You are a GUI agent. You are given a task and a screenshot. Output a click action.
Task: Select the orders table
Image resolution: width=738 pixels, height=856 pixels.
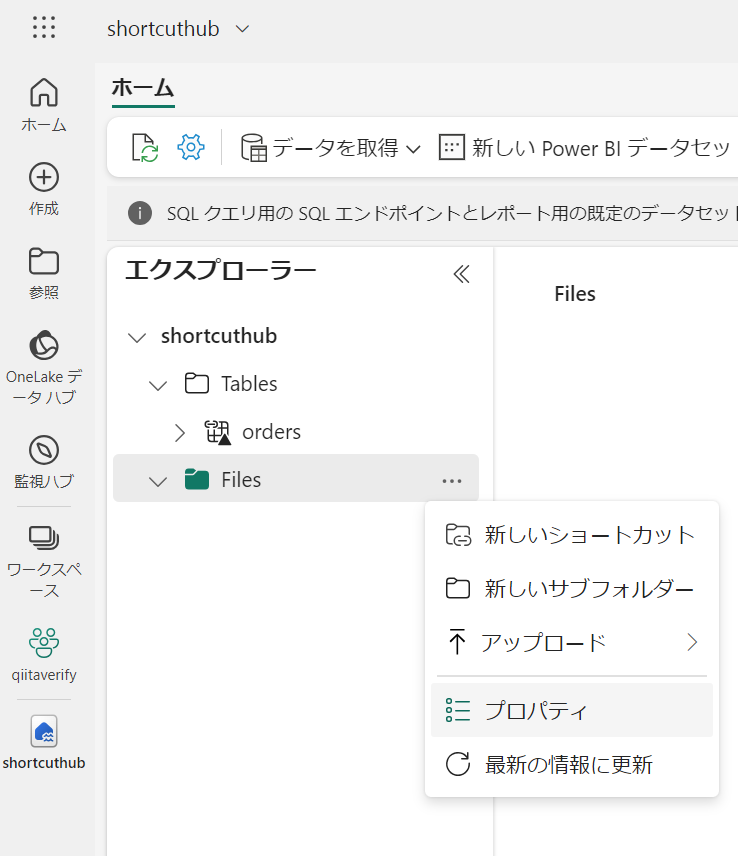(x=252, y=432)
